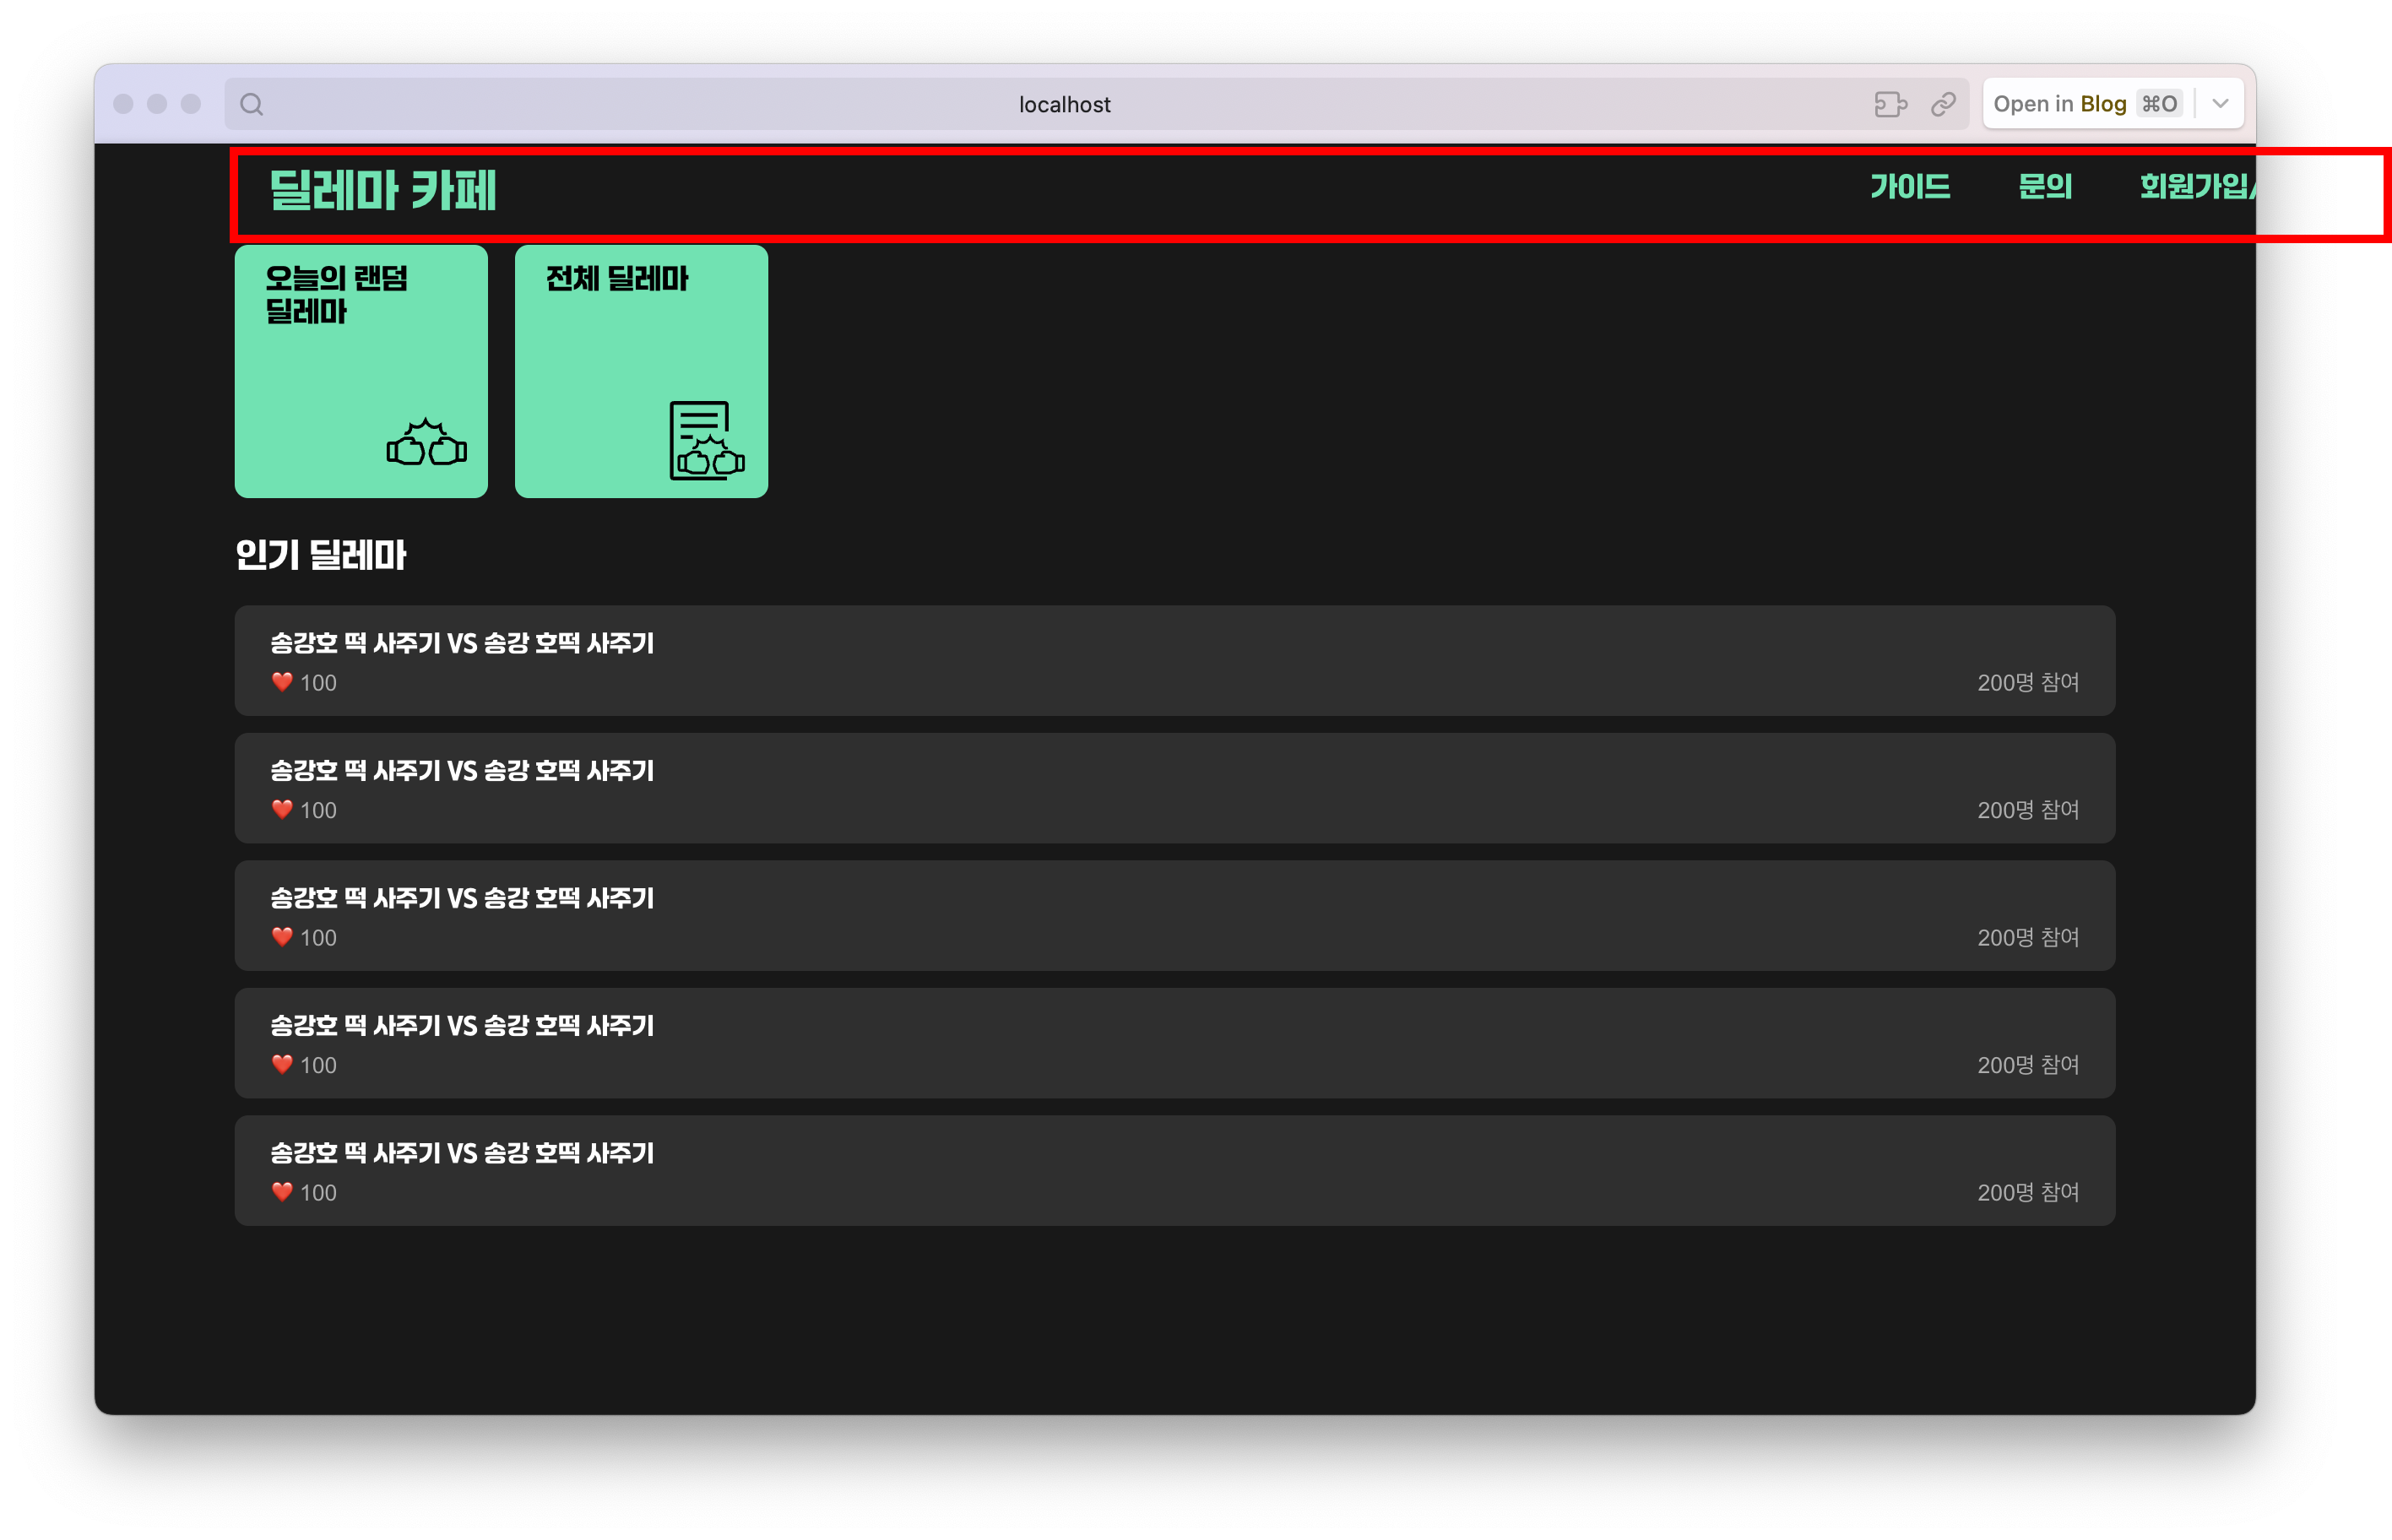Click the heart icon on third dilemma item

[x=282, y=937]
